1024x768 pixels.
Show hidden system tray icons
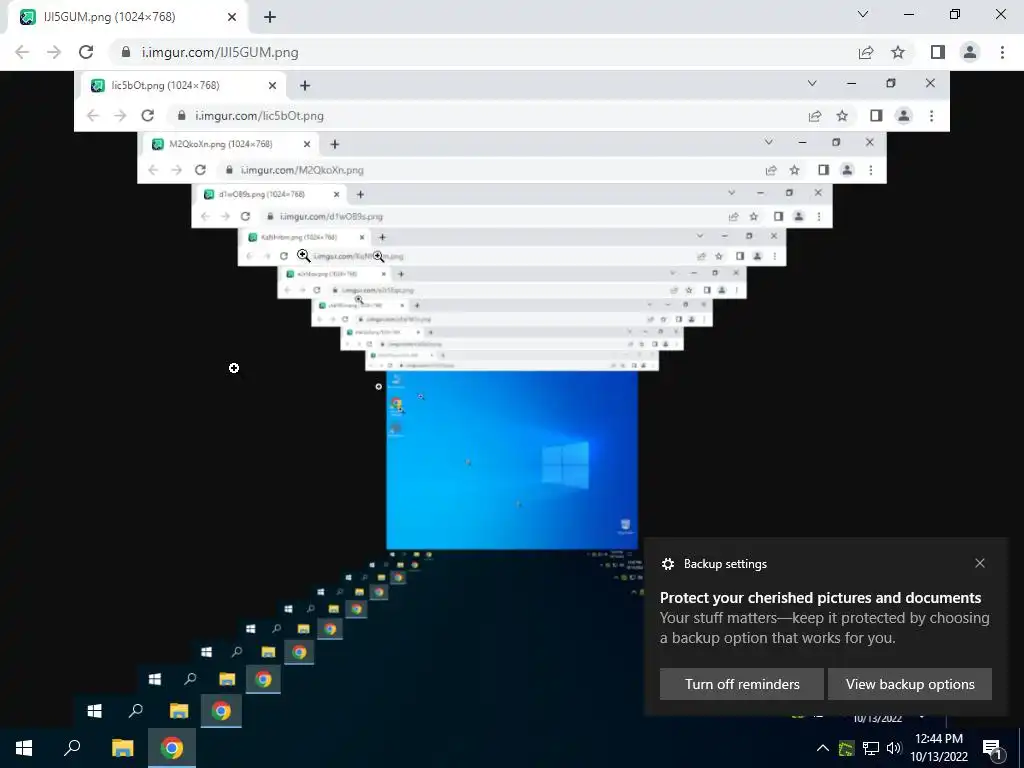coord(823,748)
